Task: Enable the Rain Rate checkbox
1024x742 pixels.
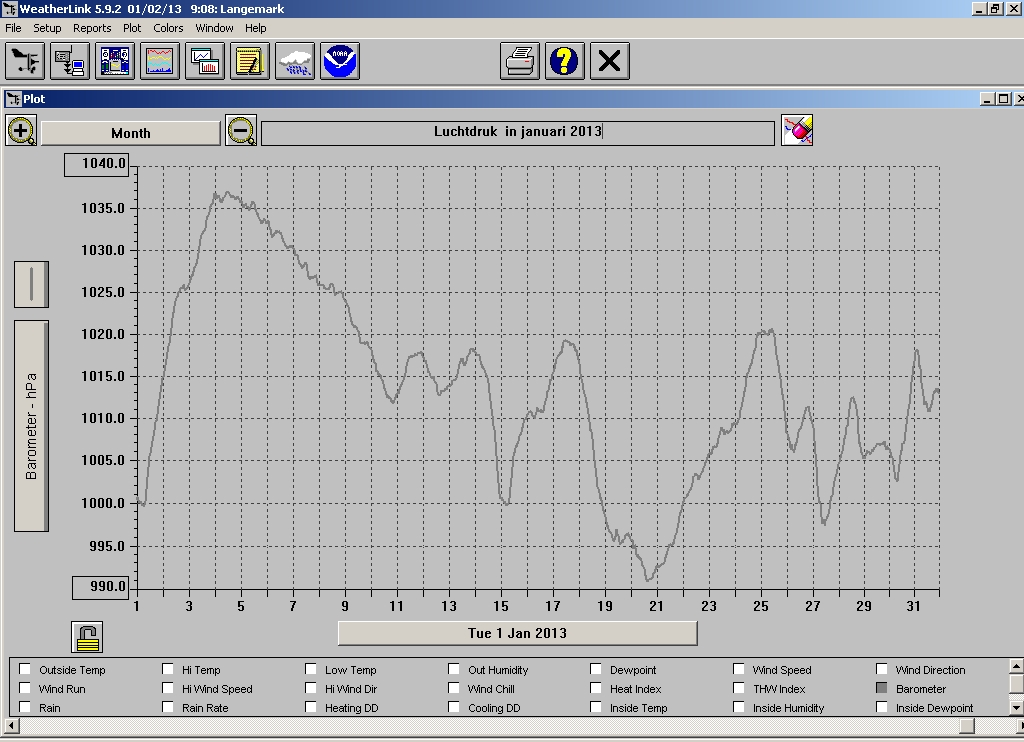Action: [x=168, y=707]
